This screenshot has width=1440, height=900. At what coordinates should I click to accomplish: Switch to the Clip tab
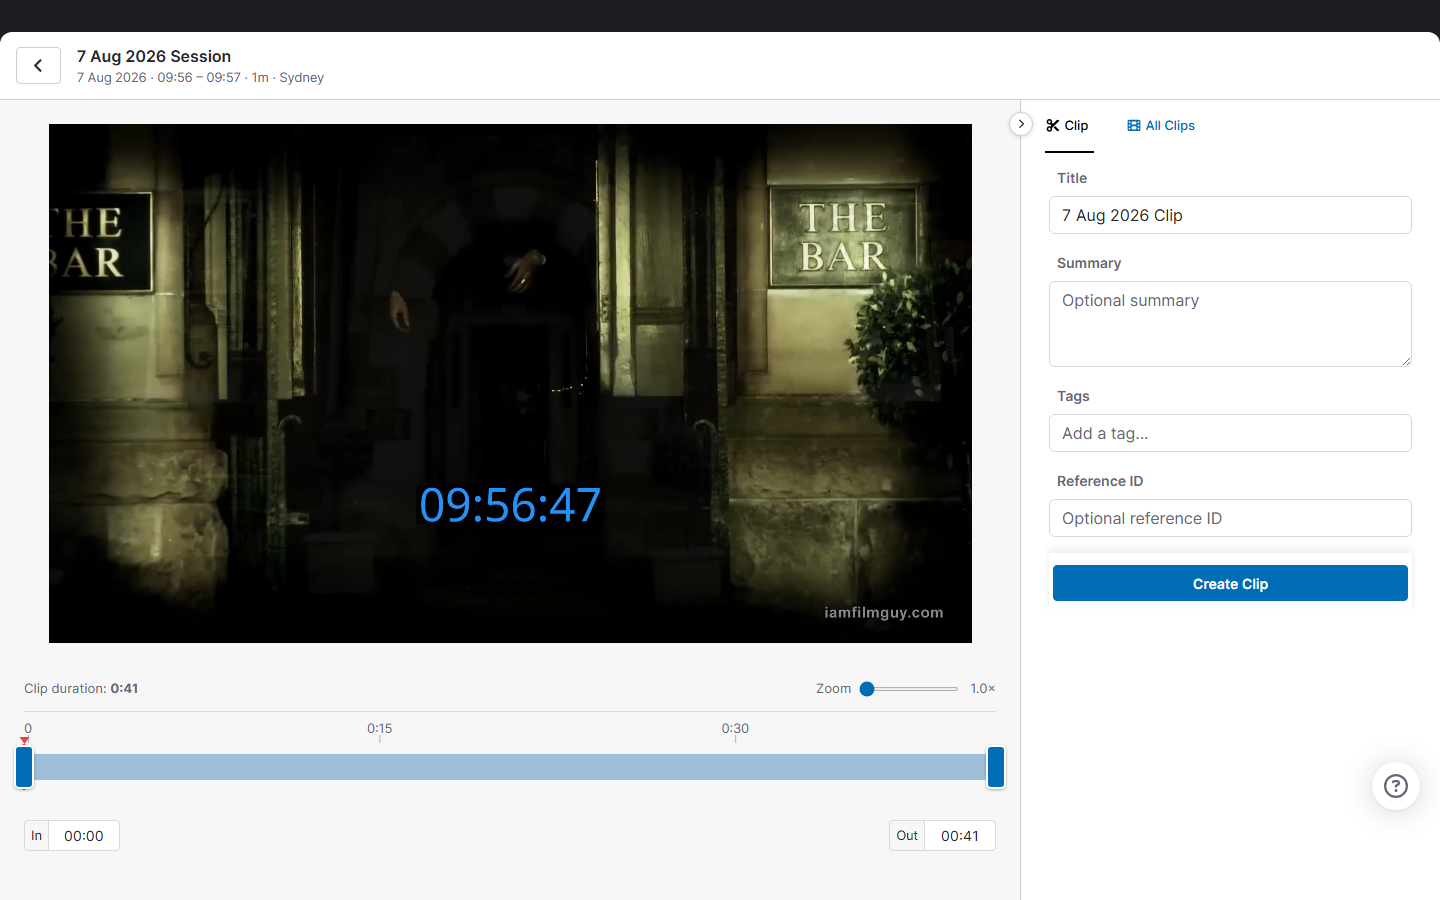[1068, 126]
